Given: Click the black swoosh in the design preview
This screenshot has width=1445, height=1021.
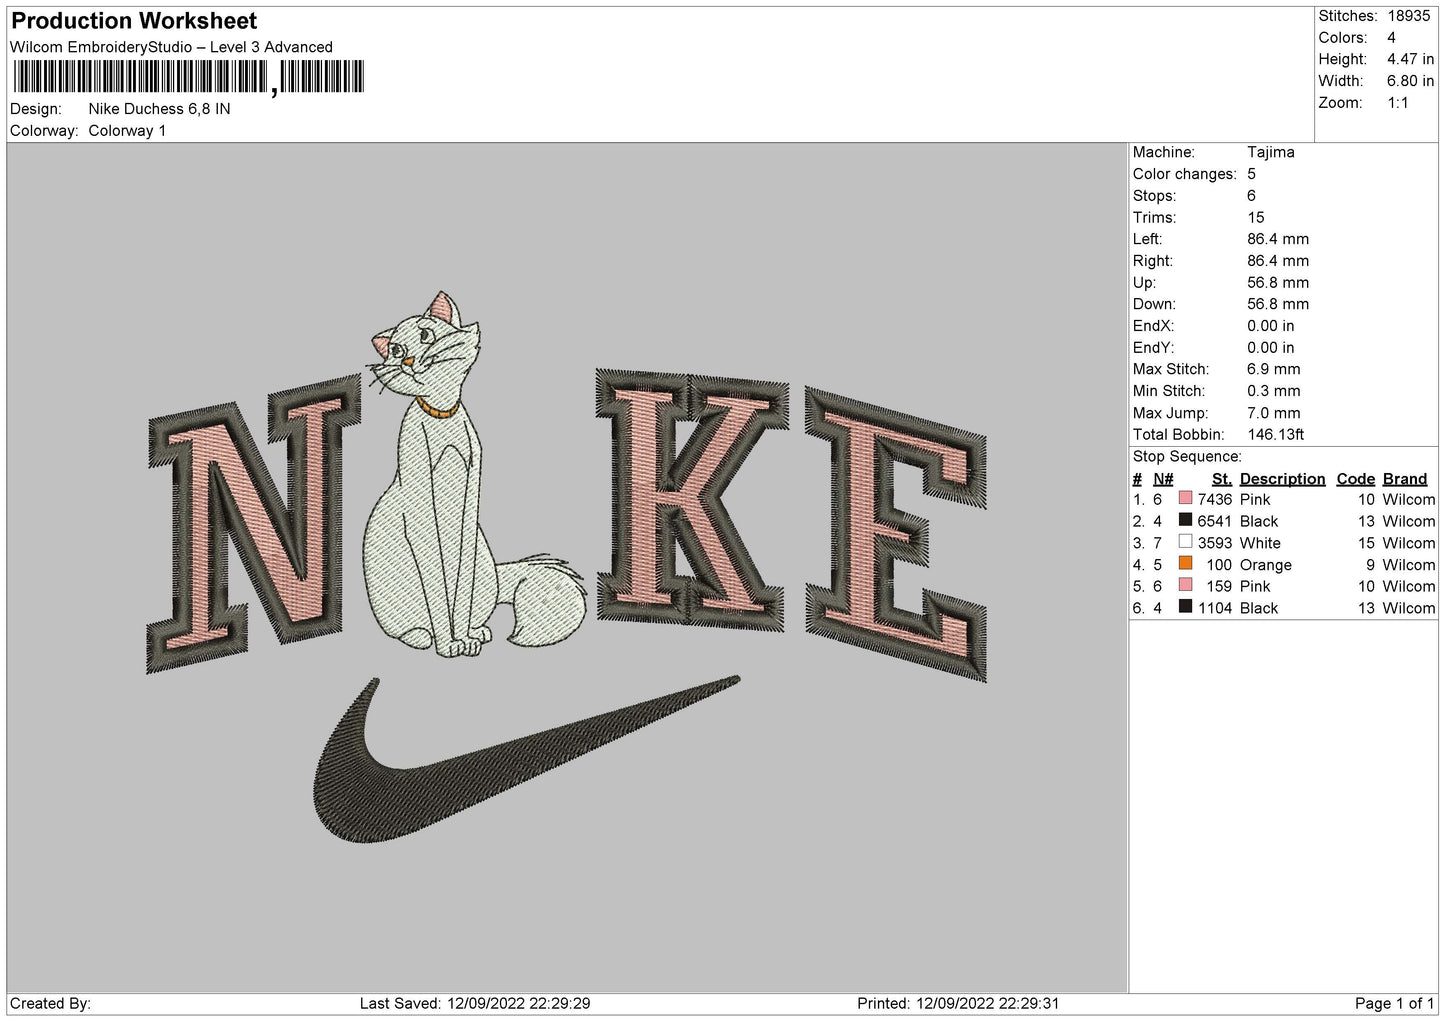Looking at the screenshot, I should point(527,760).
